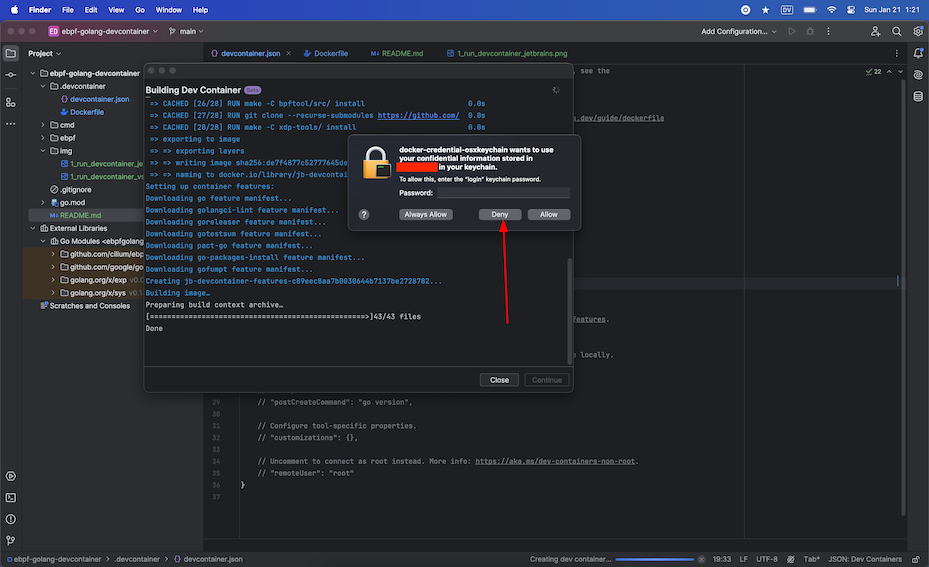Show more tool windows ellipsis icon
Image resolution: width=929 pixels, height=567 pixels.
(11, 124)
